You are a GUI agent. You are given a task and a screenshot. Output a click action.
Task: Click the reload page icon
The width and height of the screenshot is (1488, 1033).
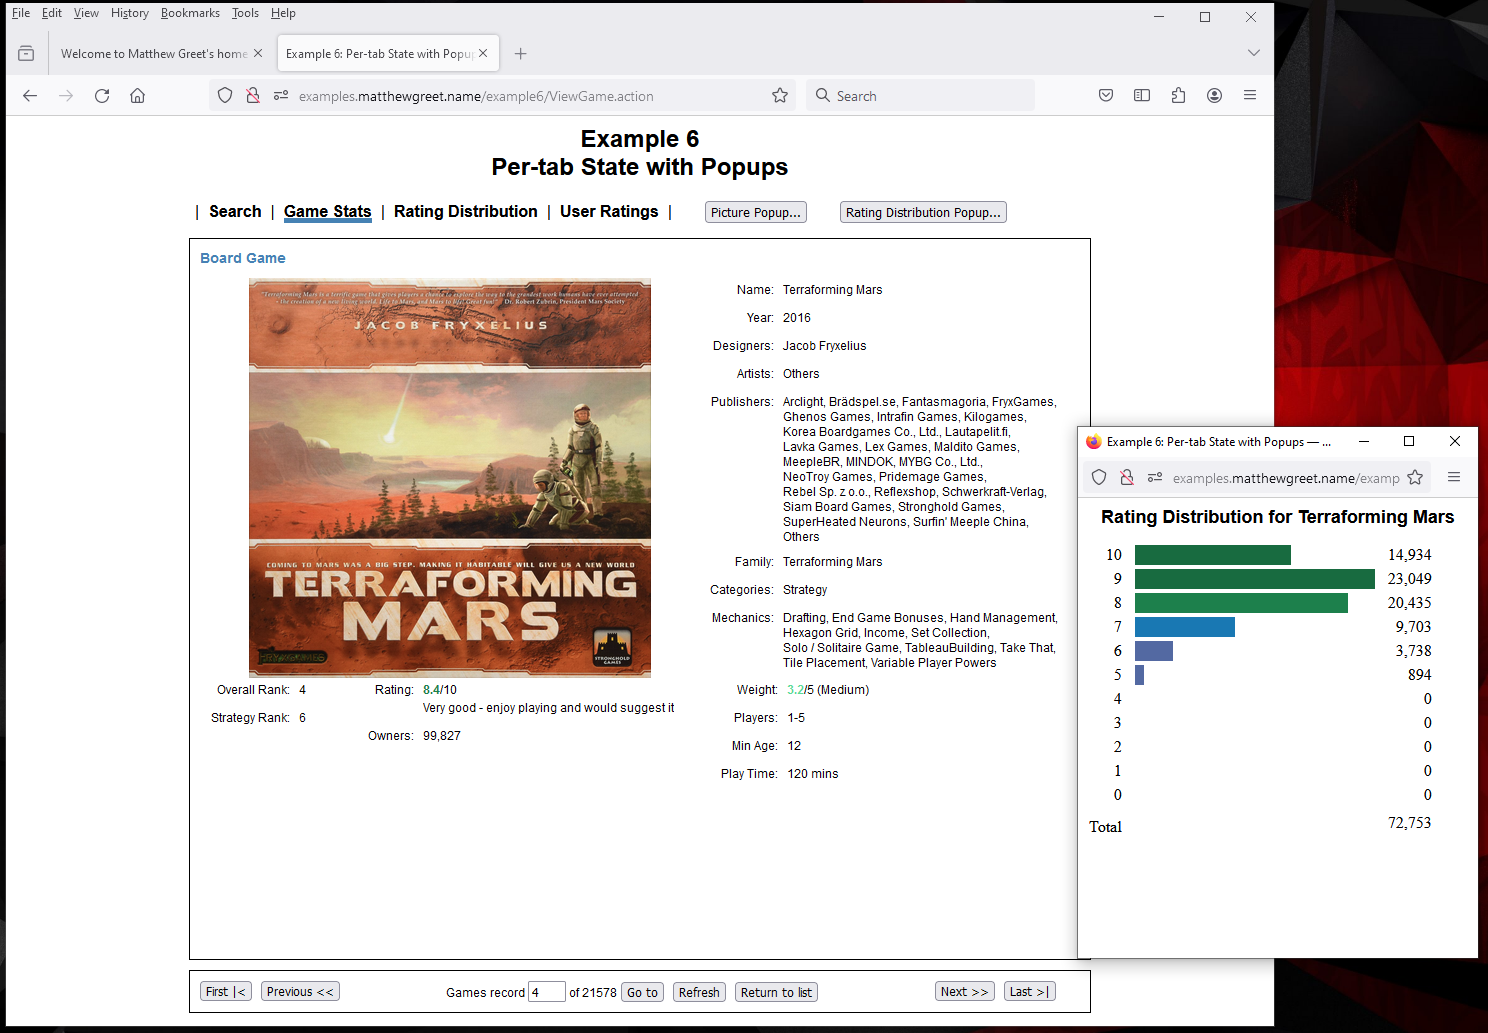coord(102,96)
